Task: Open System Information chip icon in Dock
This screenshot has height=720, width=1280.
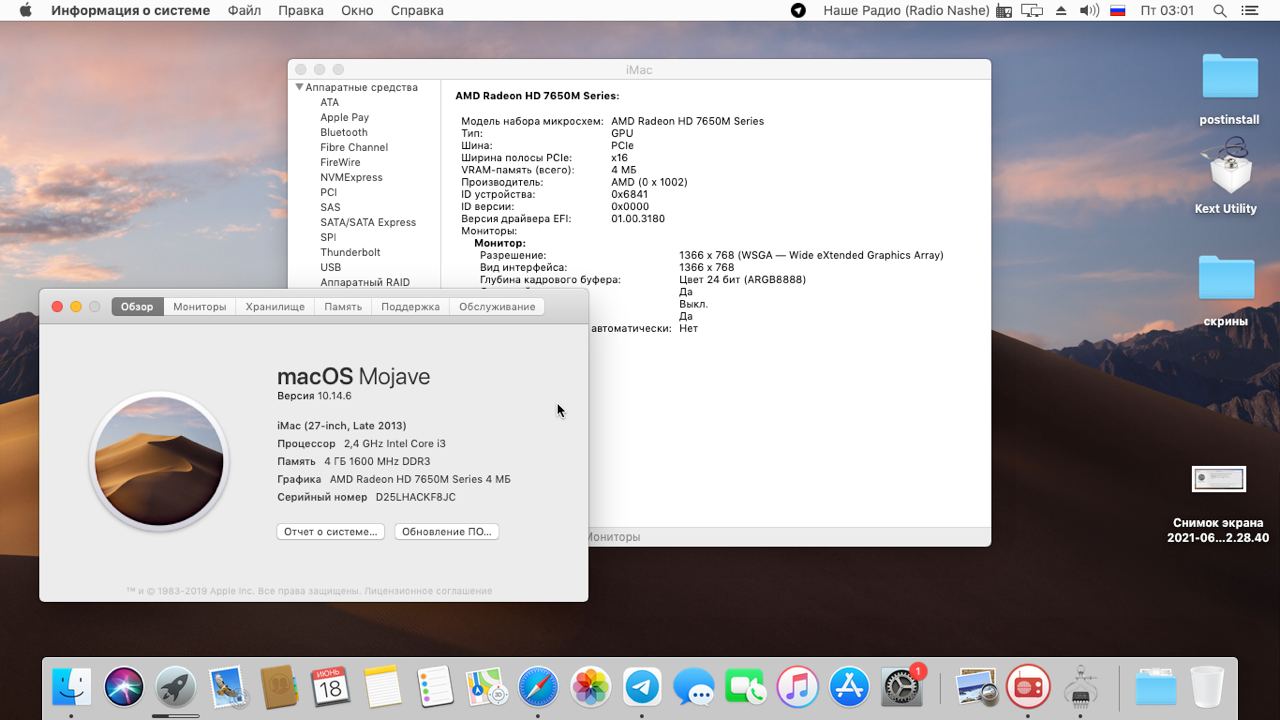Action: [1080, 687]
